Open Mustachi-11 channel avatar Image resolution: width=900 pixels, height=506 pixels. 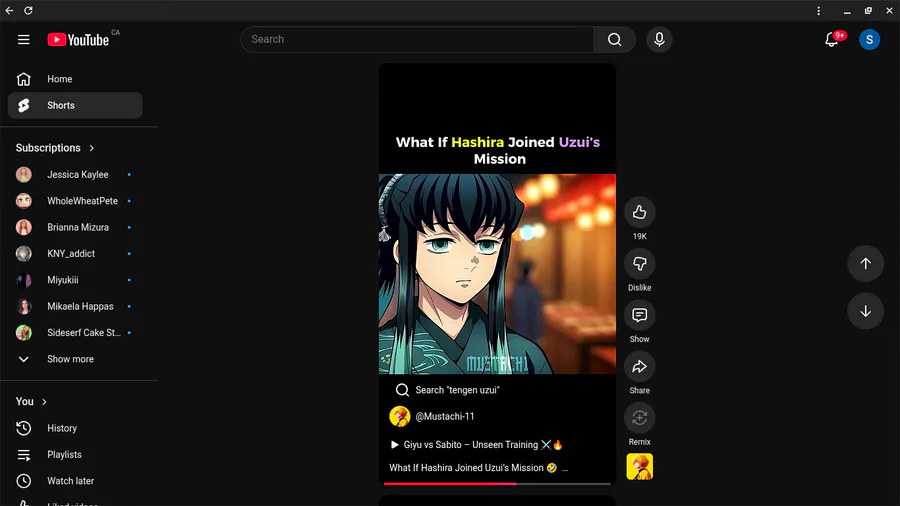(399, 417)
